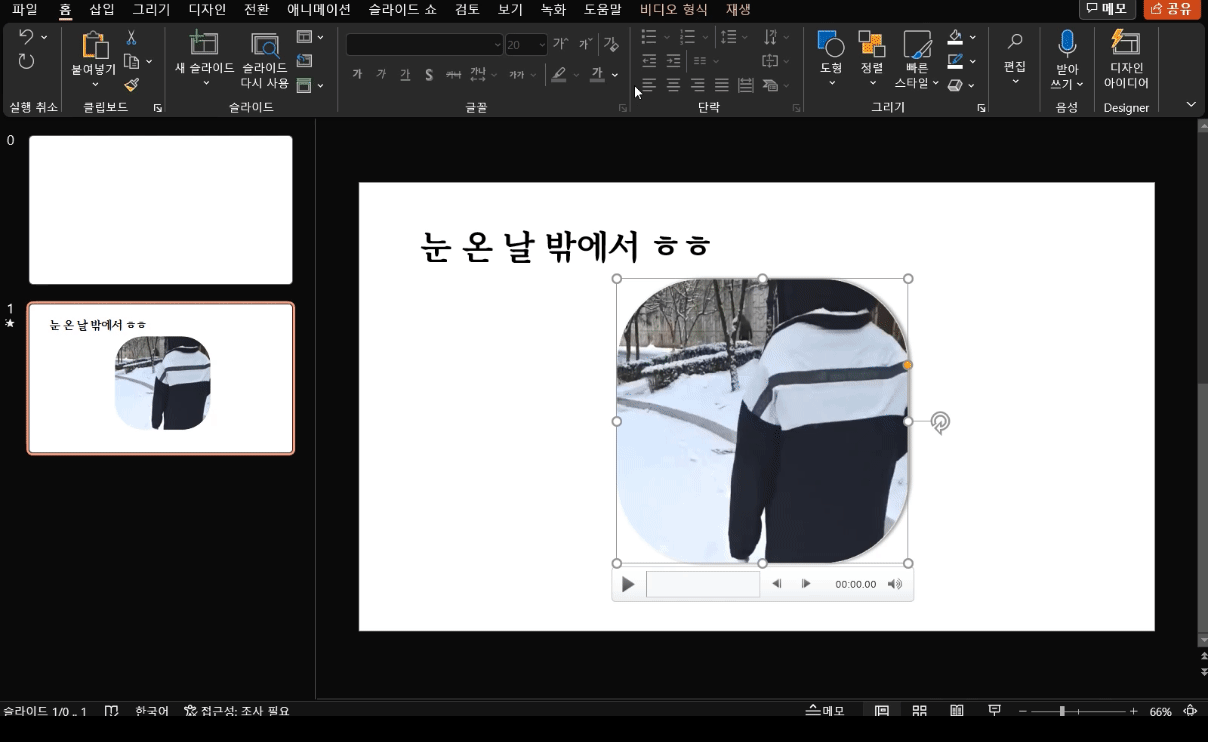Open the clipboard pane launcher
The image size is (1208, 742).
click(x=157, y=107)
